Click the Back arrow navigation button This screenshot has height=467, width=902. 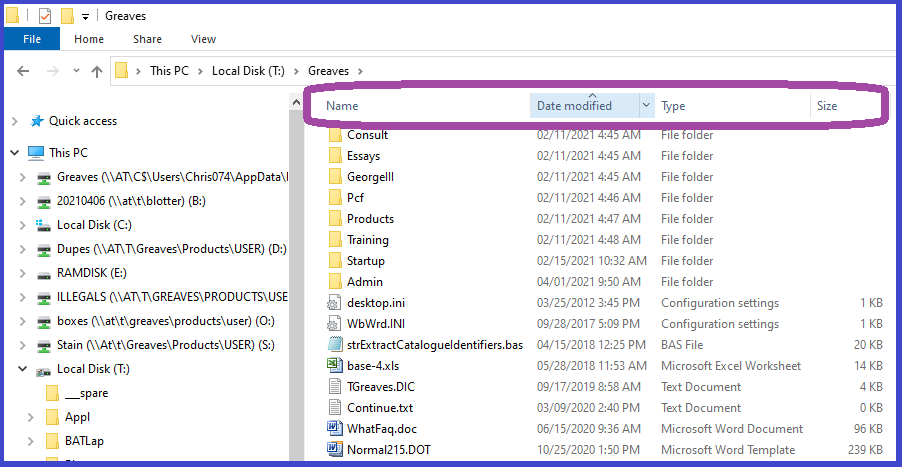pos(24,71)
